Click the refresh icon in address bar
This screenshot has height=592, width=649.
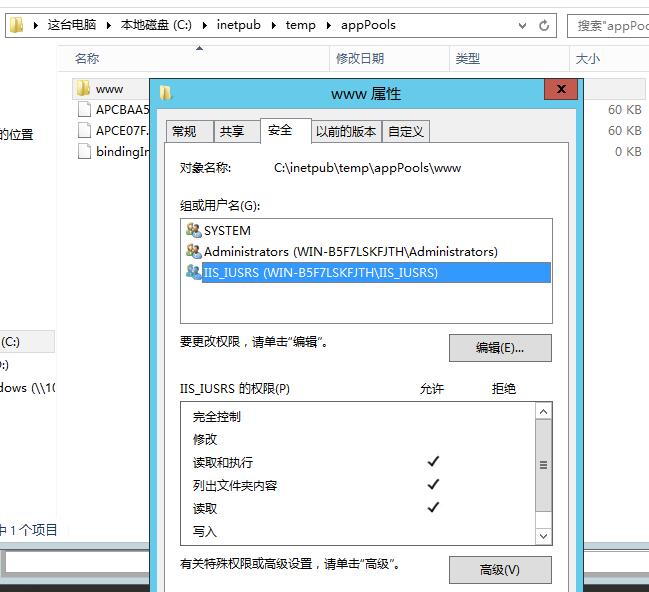[x=544, y=25]
